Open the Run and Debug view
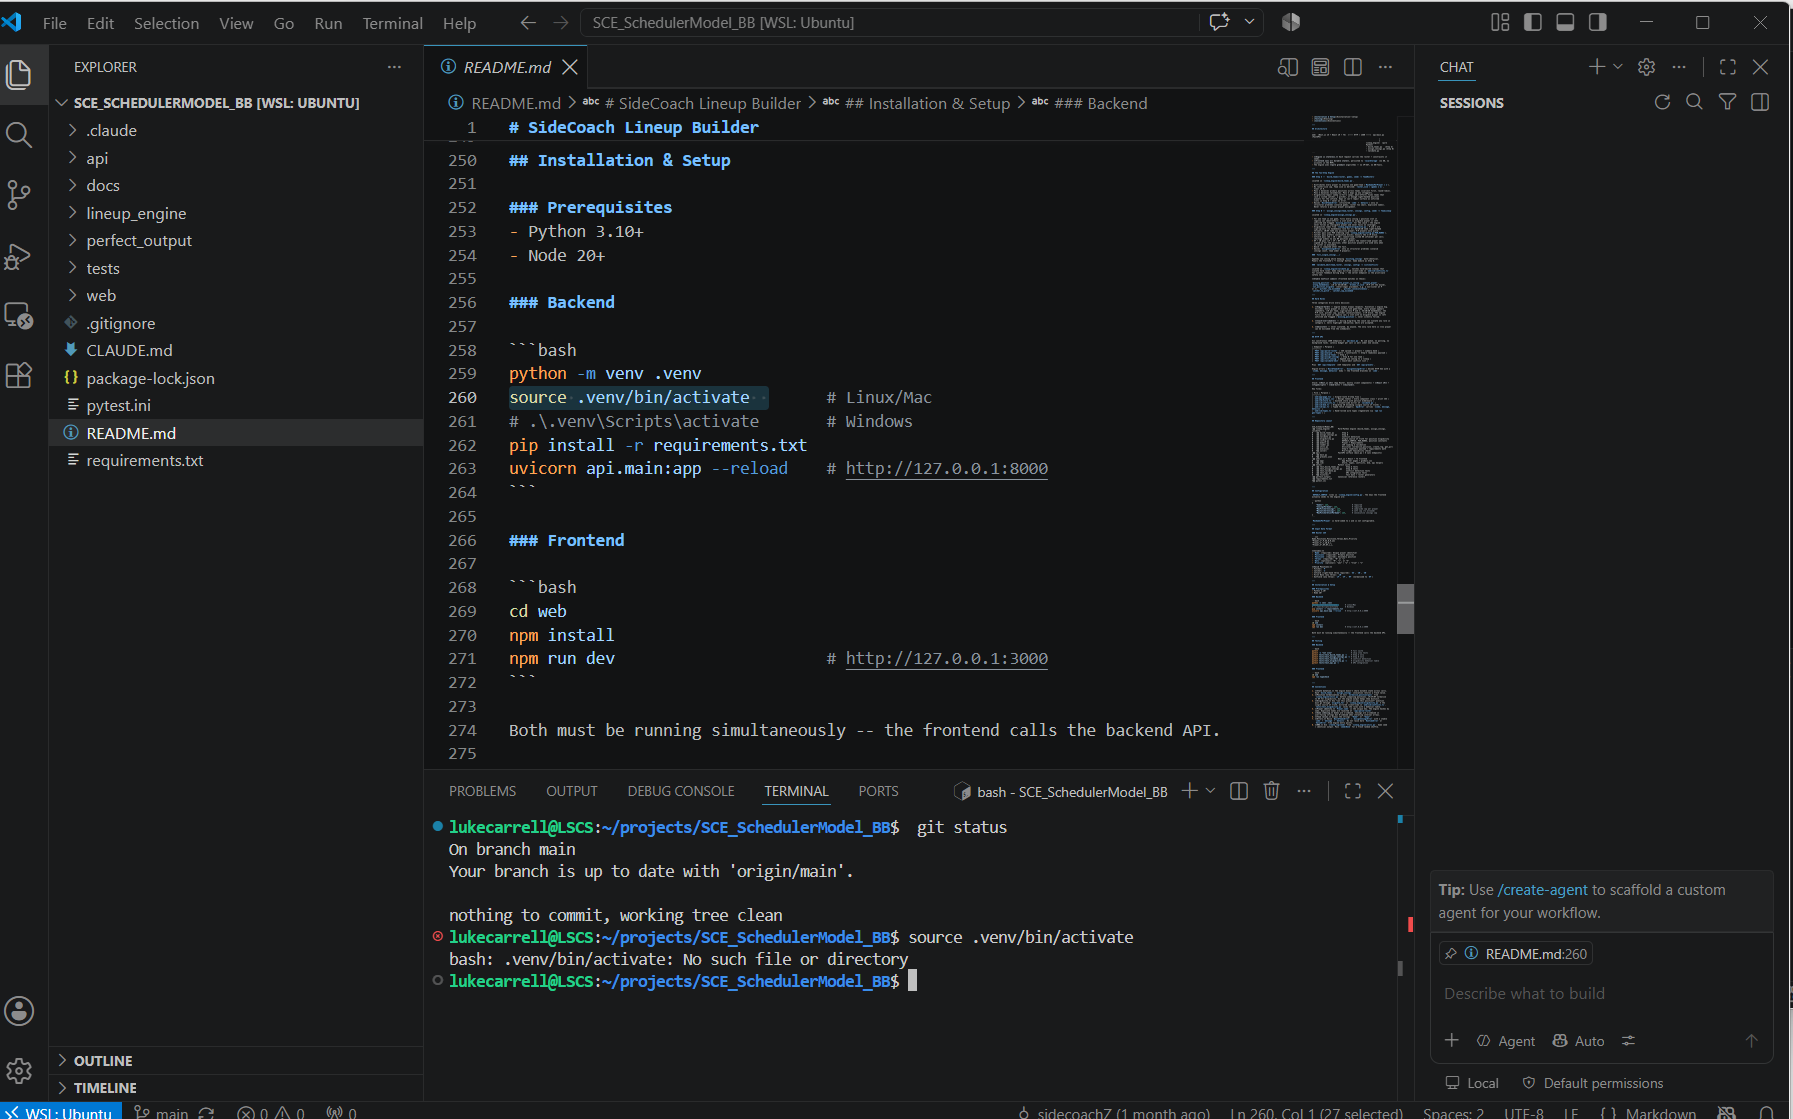Image resolution: width=1793 pixels, height=1119 pixels. tap(19, 256)
